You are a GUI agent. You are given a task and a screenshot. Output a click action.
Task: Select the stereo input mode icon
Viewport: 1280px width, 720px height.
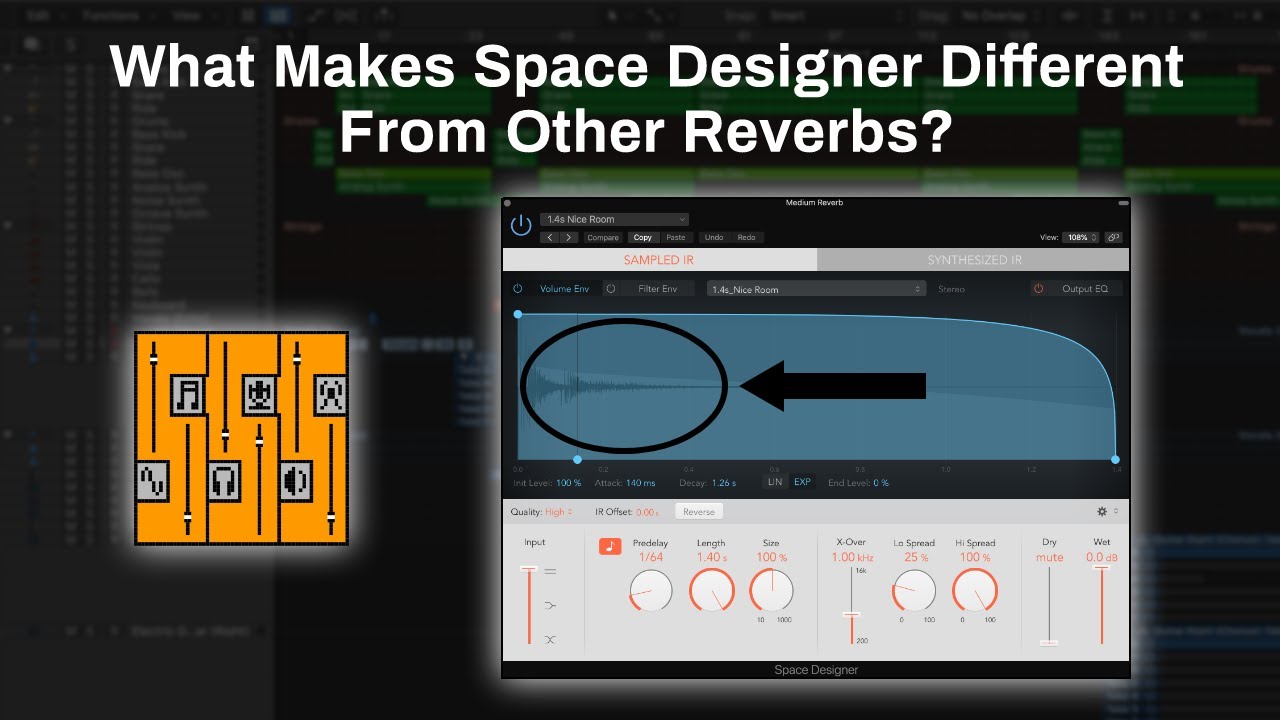[550, 571]
